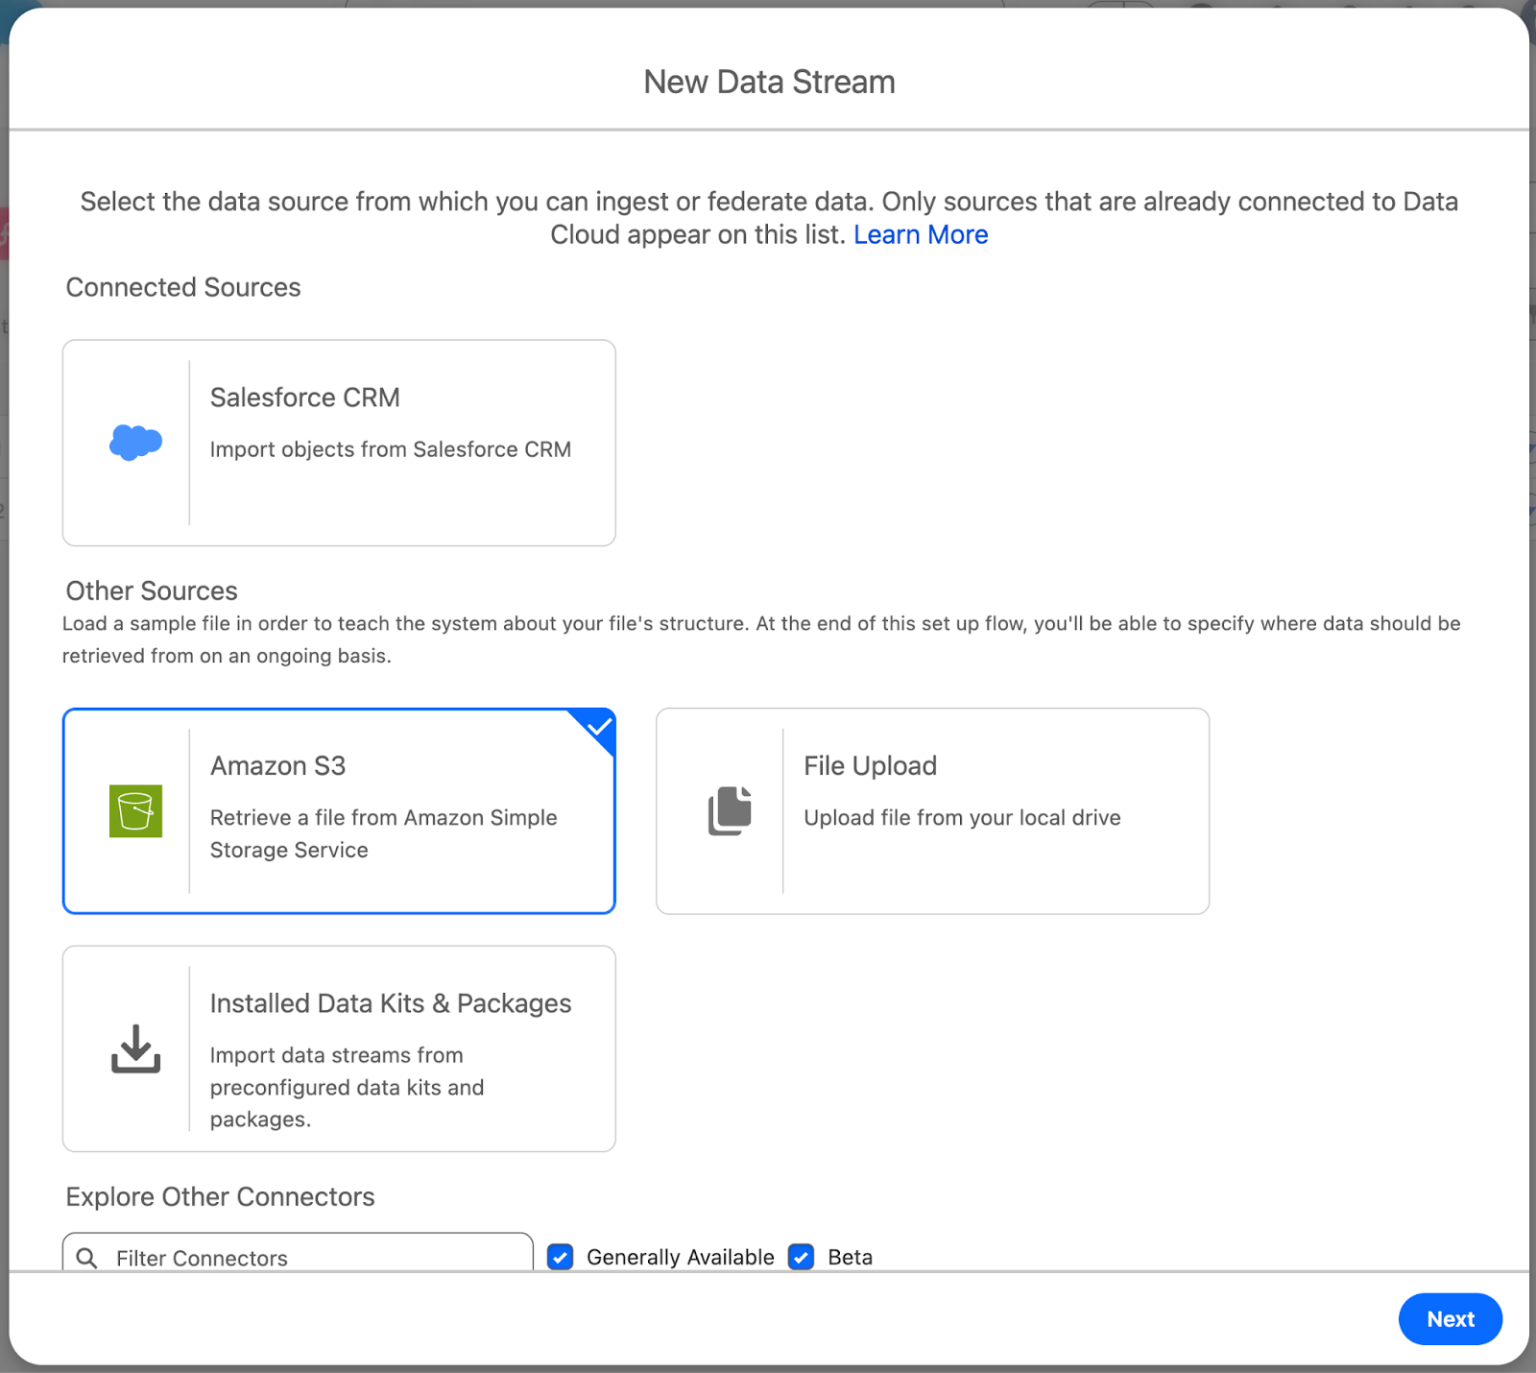Viewport: 1536px width, 1373px height.
Task: Click "Upload file from your local drive" text
Action: pos(962,818)
